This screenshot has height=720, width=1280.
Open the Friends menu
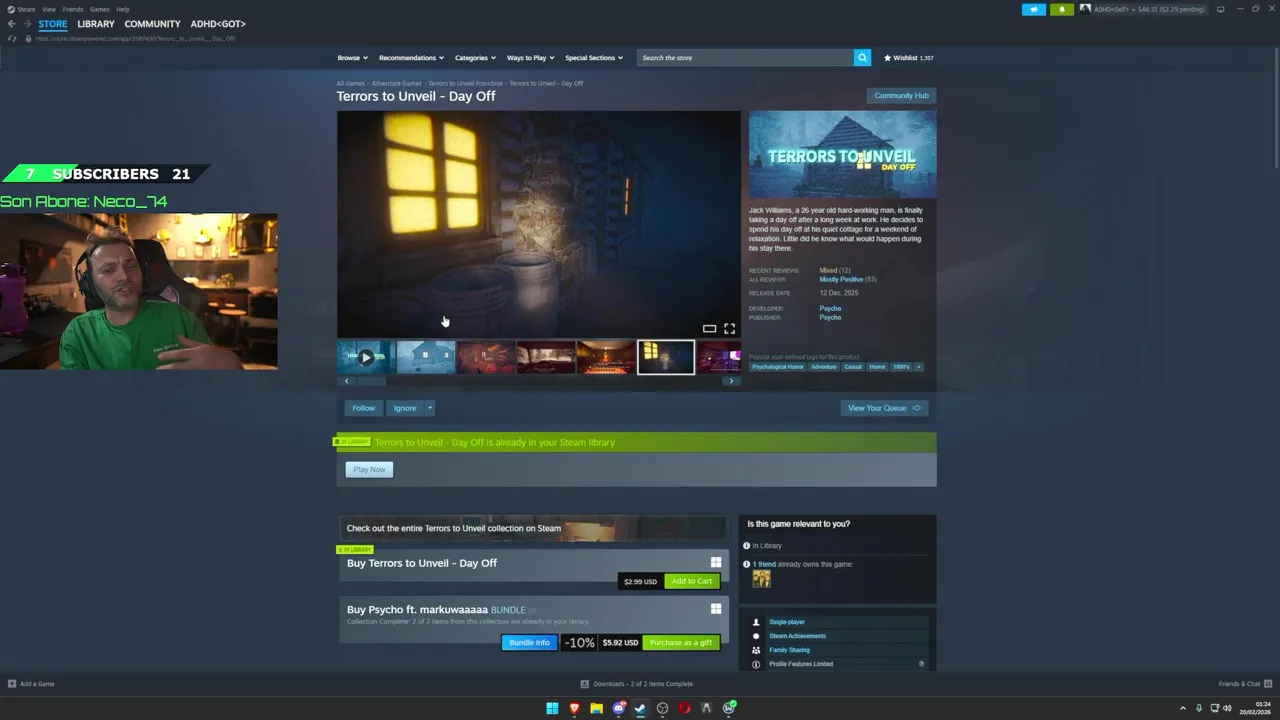coord(73,9)
